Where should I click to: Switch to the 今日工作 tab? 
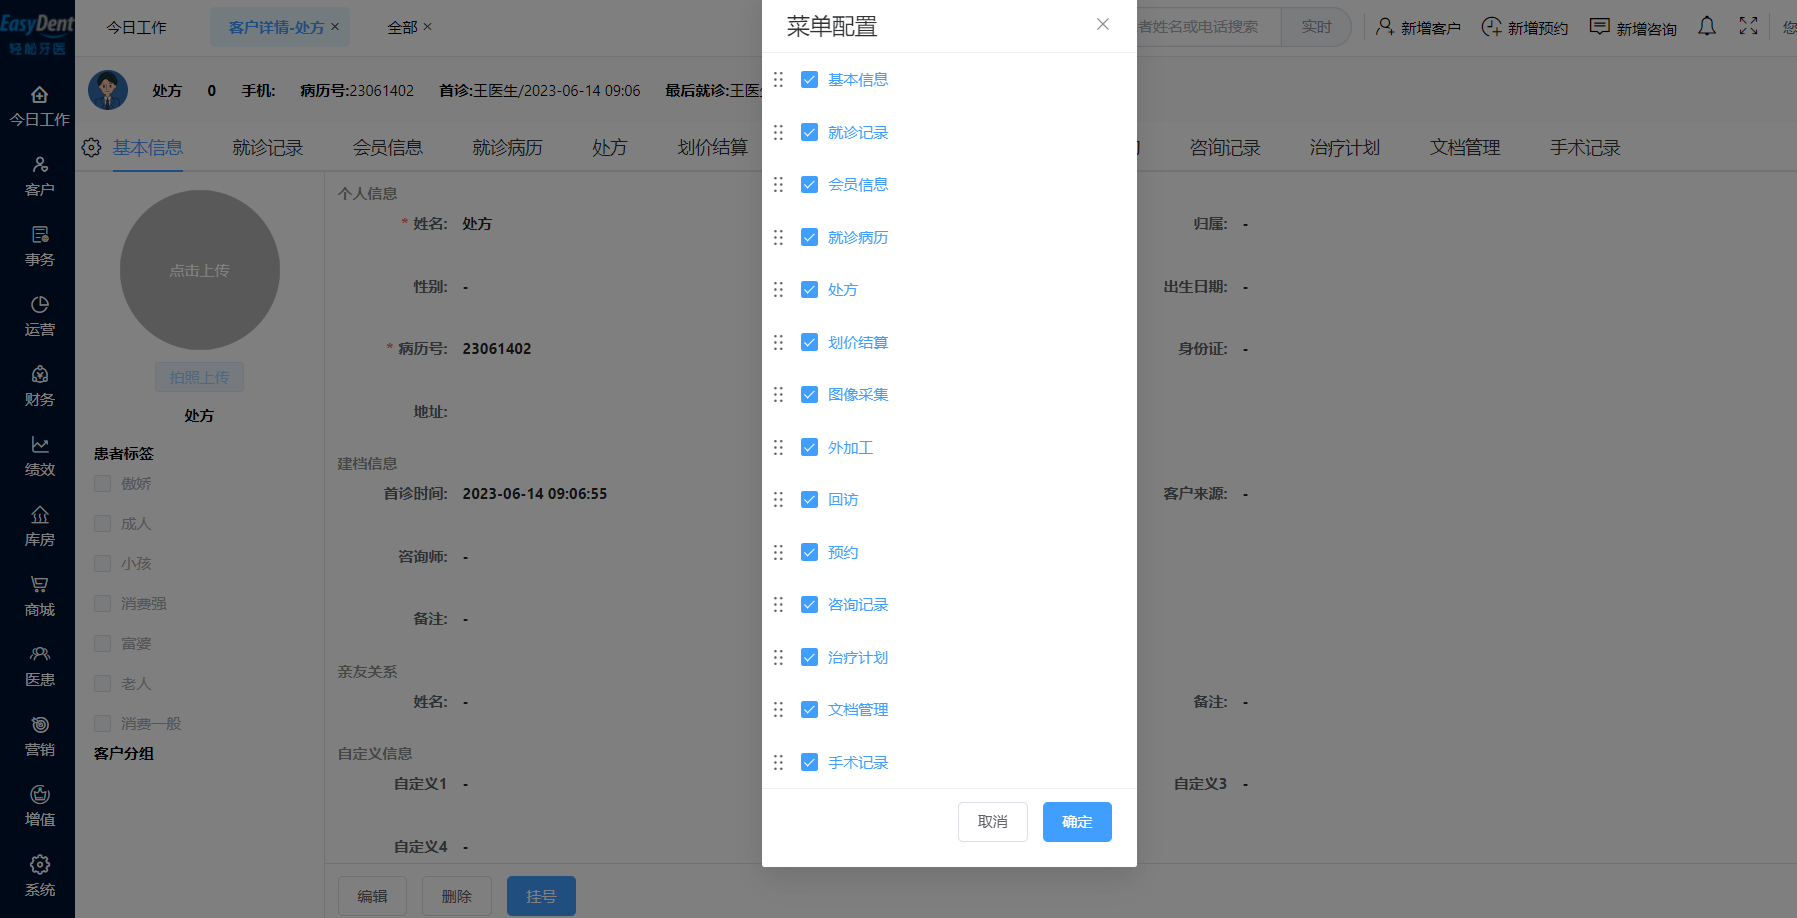(x=137, y=27)
